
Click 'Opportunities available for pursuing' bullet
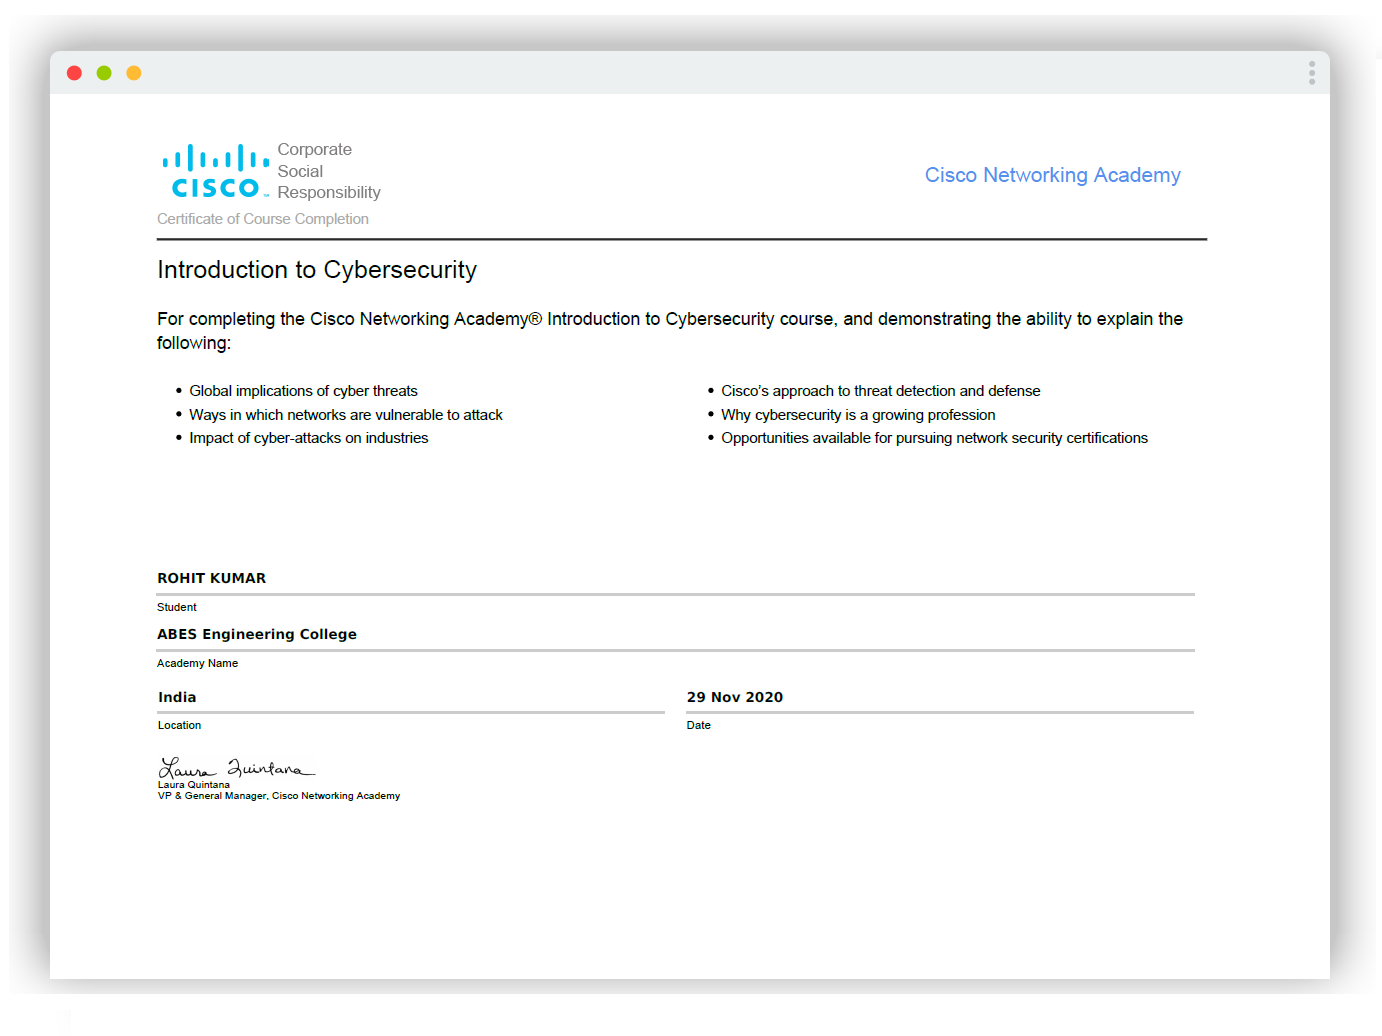935,438
